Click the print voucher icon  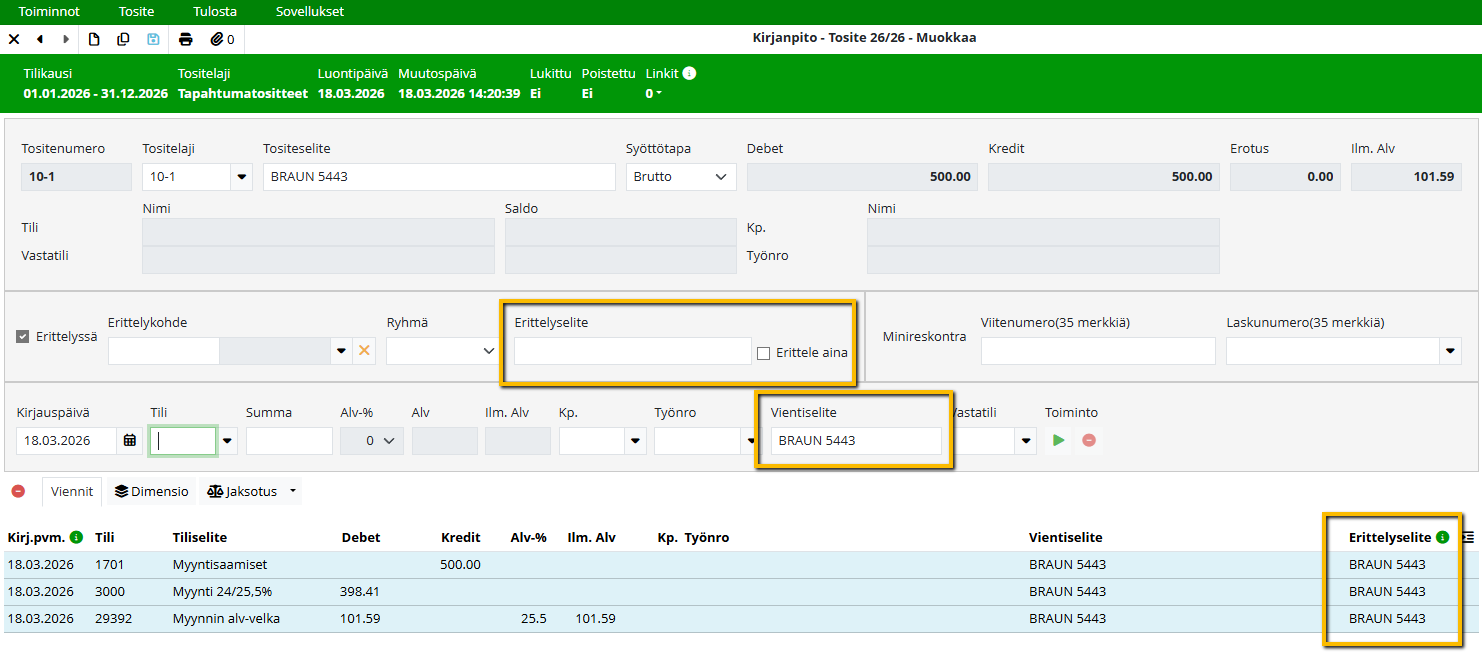point(185,39)
